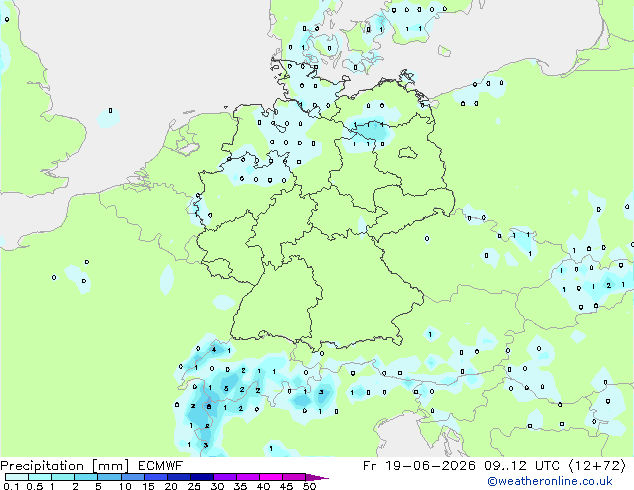
Task: Click the 0.1–0.5 mm legend color box
Action: coord(17,477)
